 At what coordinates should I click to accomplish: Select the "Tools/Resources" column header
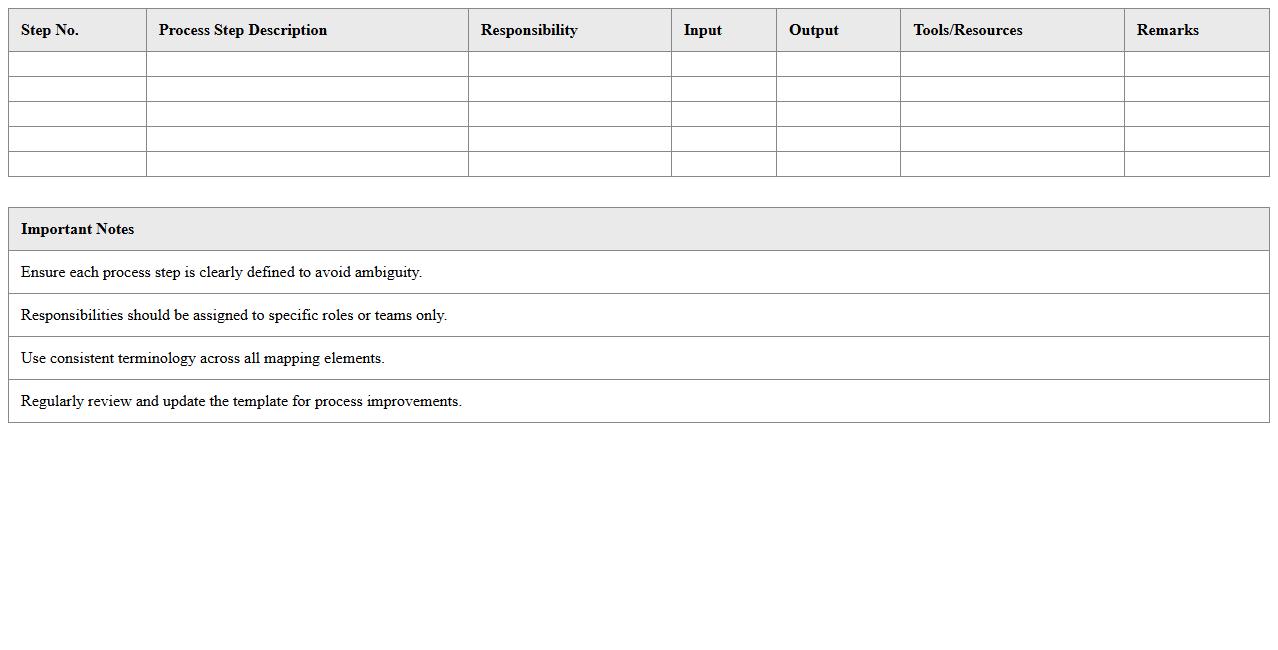[x=968, y=30]
